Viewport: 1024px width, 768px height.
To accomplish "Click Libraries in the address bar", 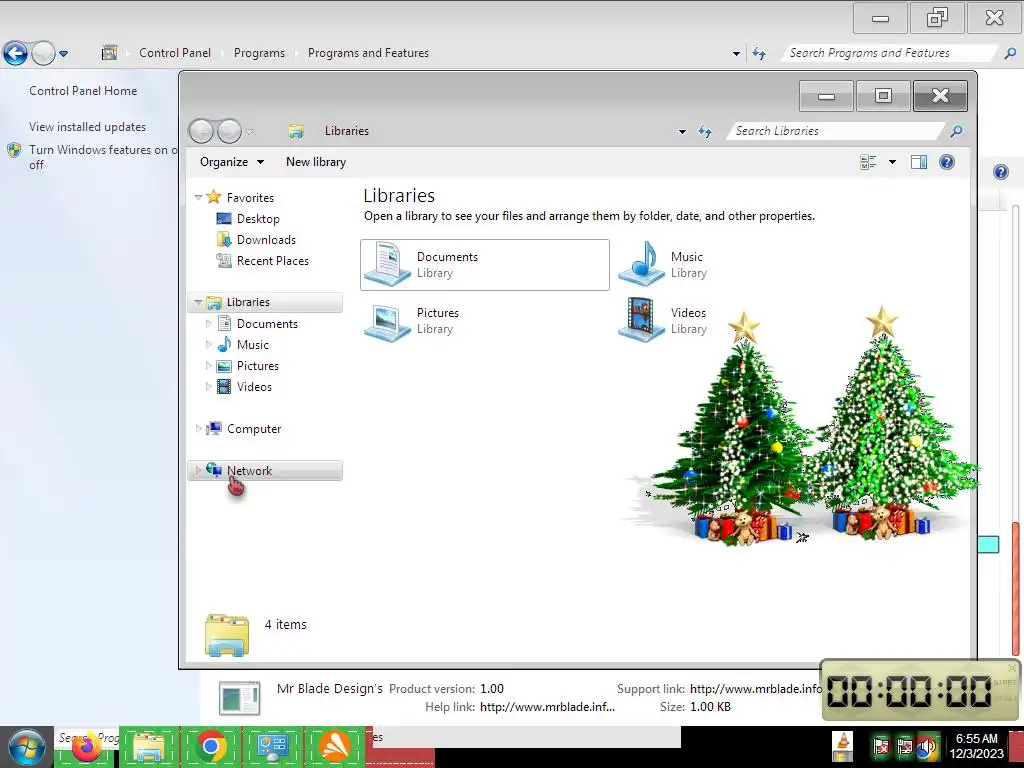I will point(347,131).
